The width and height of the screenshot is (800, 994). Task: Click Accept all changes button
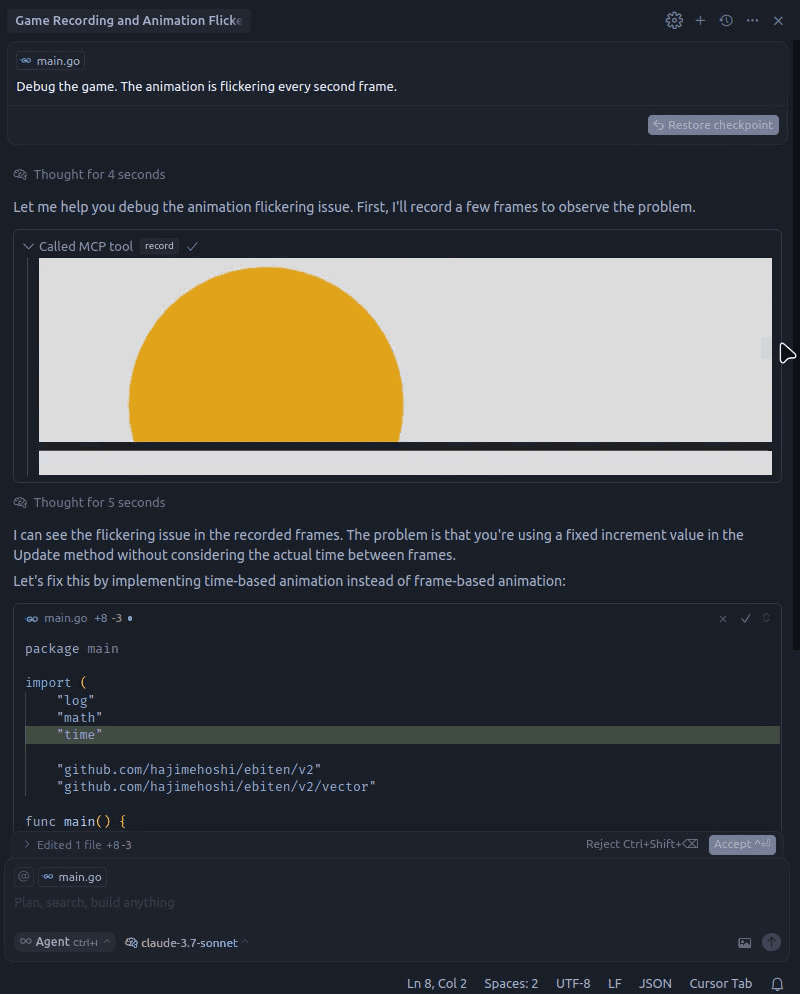(x=742, y=844)
